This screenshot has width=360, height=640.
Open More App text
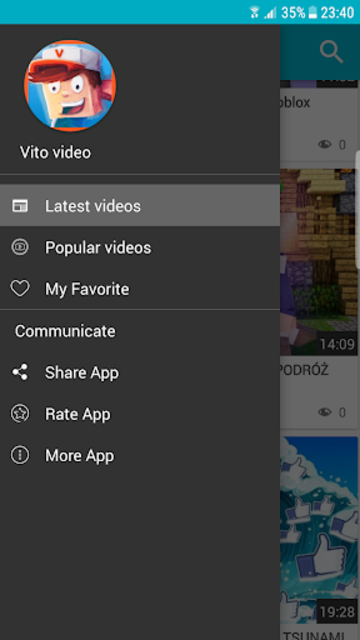tap(80, 456)
